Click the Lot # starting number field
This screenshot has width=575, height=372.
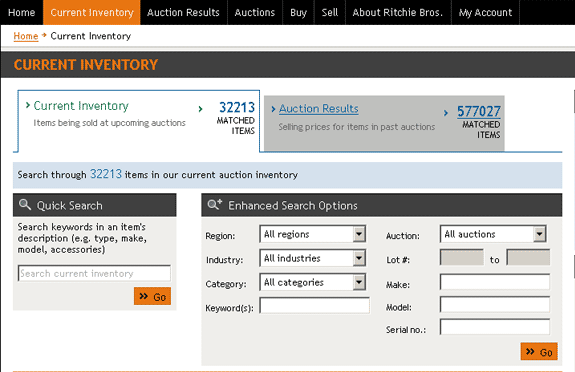click(x=462, y=257)
